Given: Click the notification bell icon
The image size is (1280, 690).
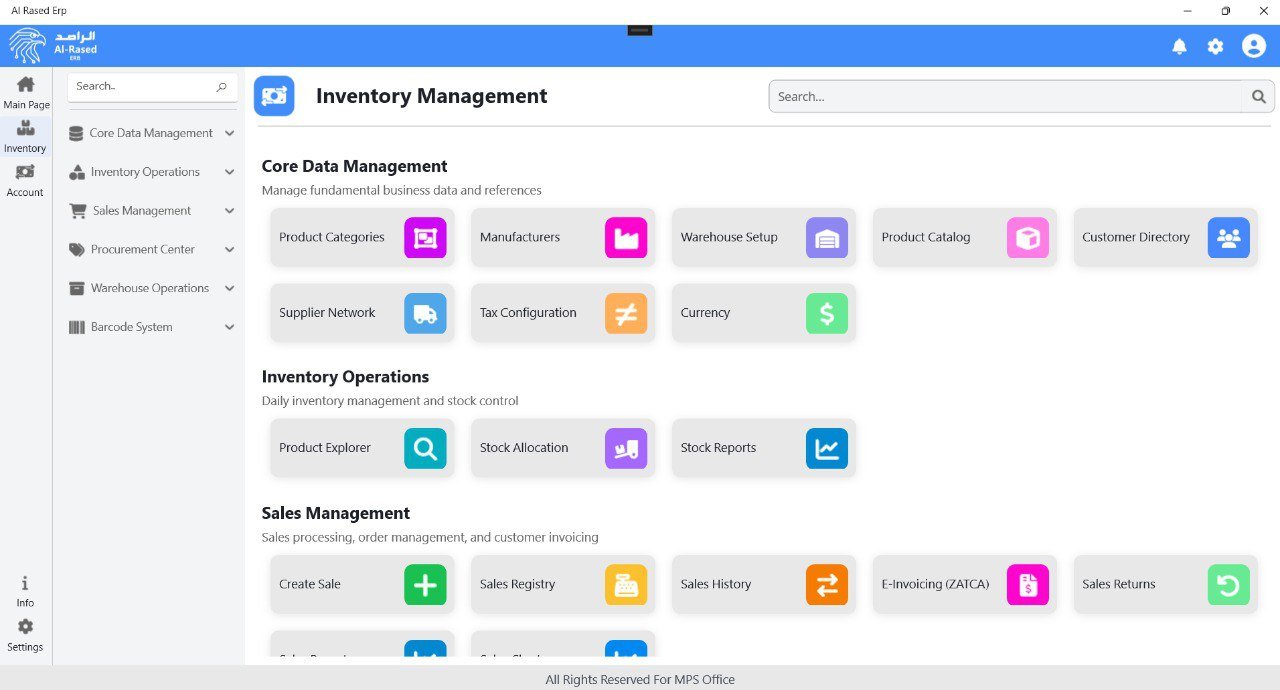Looking at the screenshot, I should pos(1179,46).
